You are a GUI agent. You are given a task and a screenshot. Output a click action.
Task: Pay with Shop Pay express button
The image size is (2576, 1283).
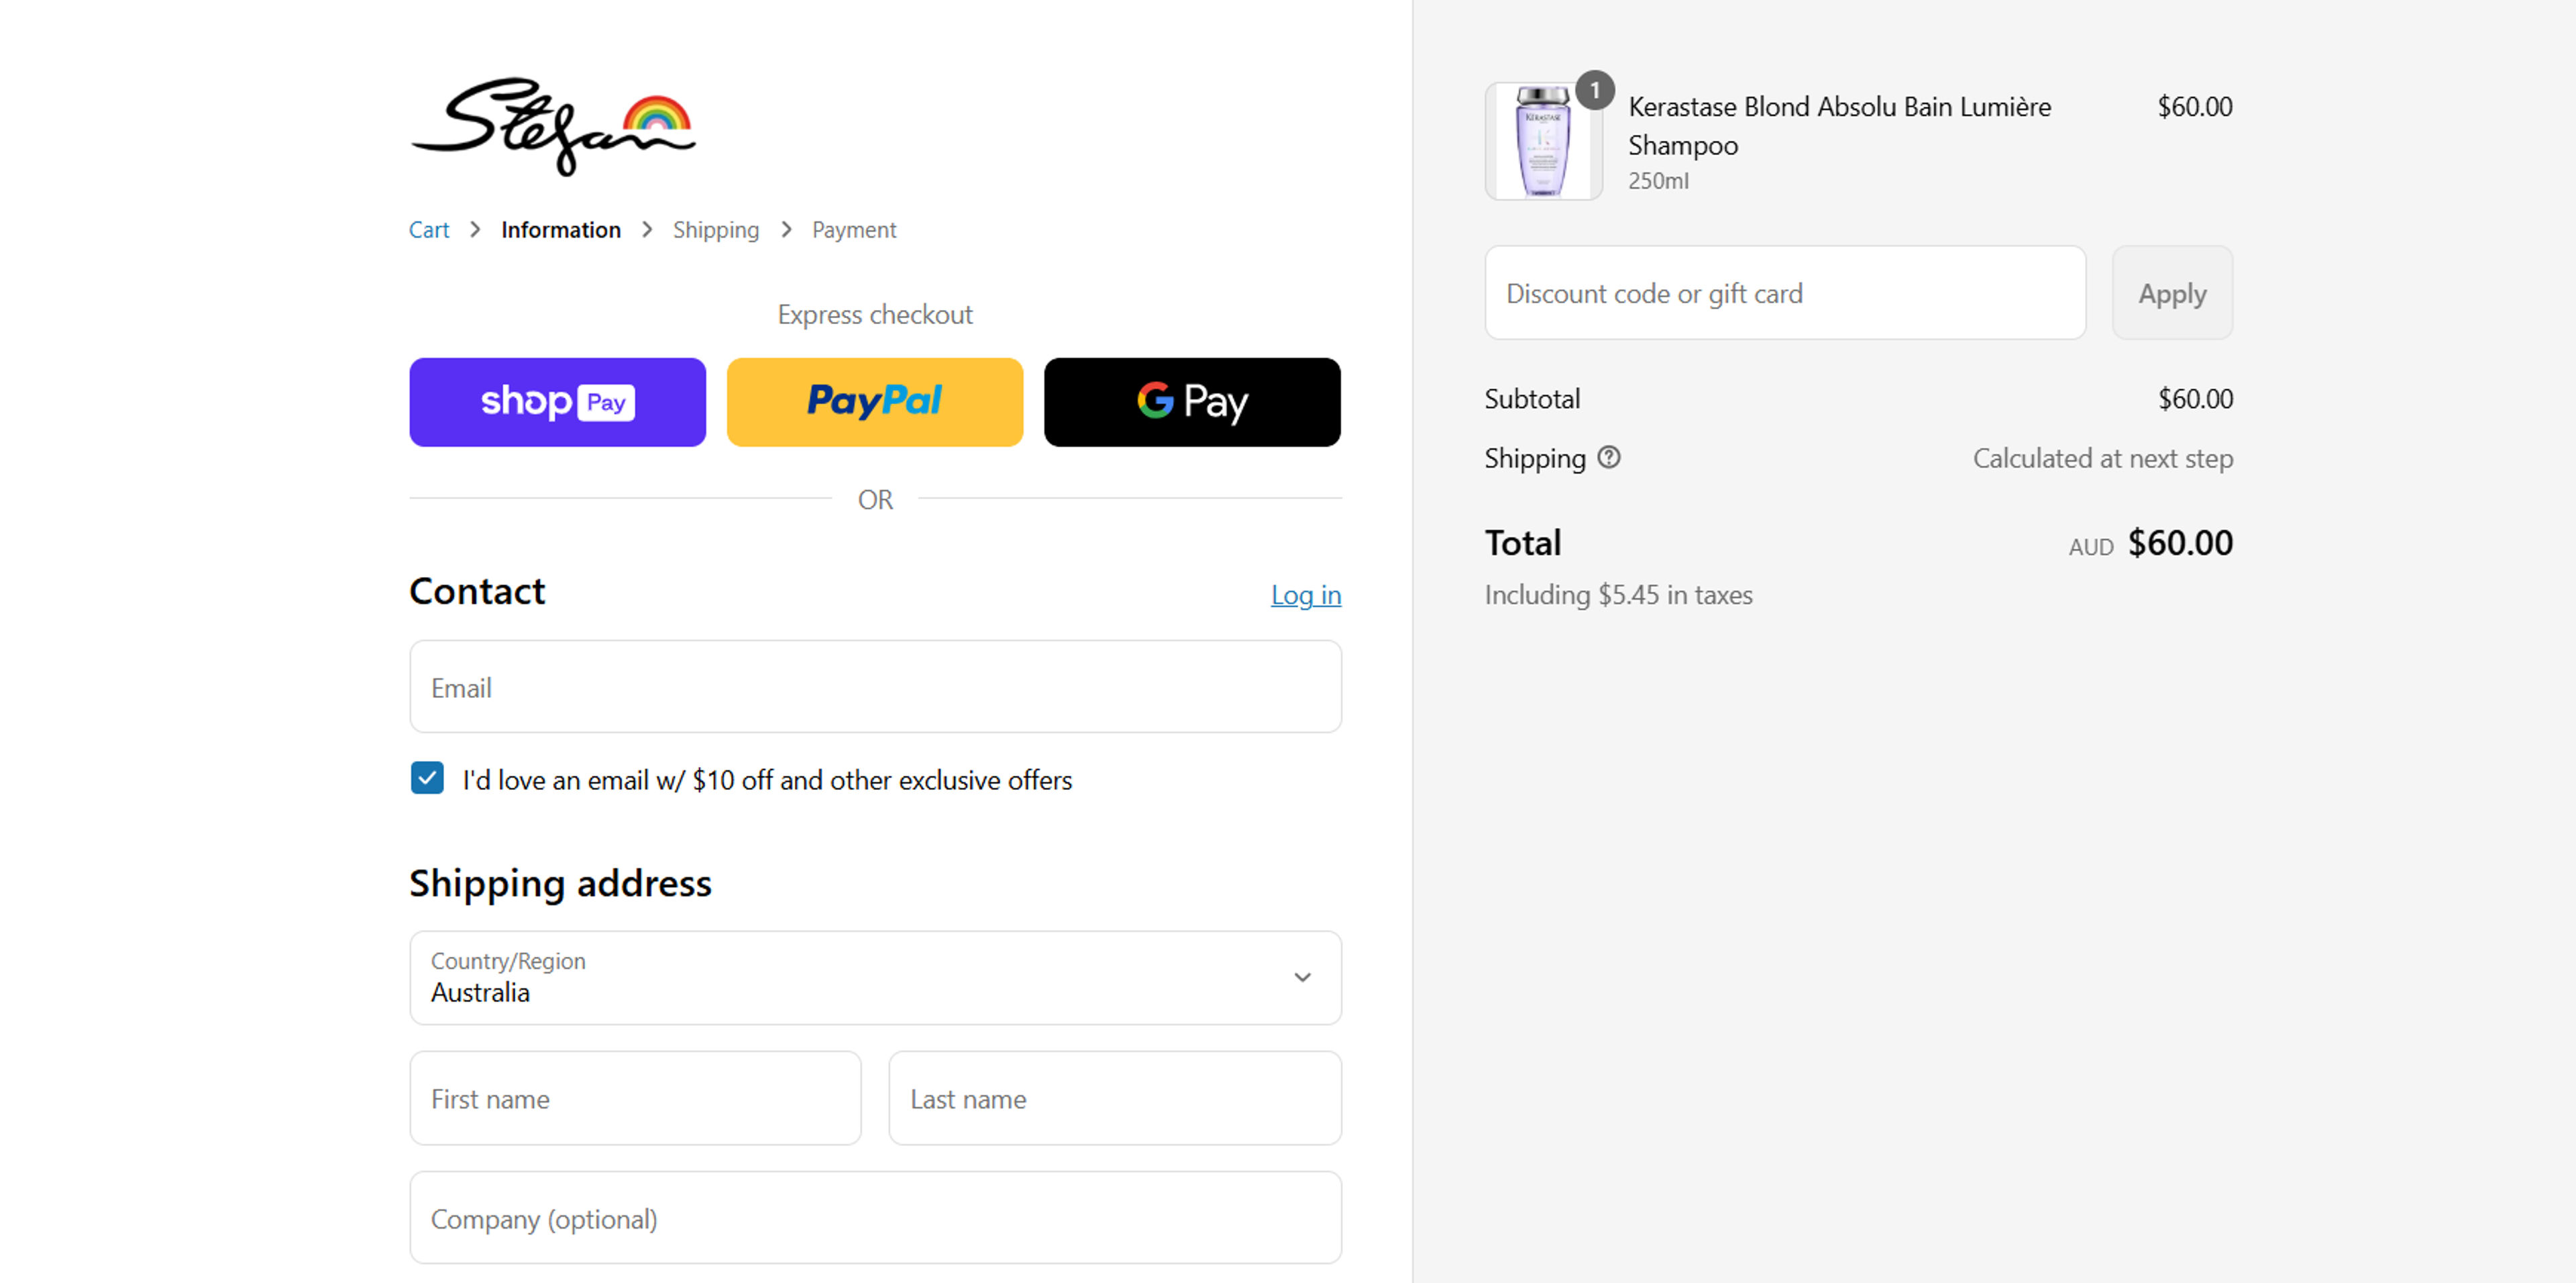click(557, 402)
